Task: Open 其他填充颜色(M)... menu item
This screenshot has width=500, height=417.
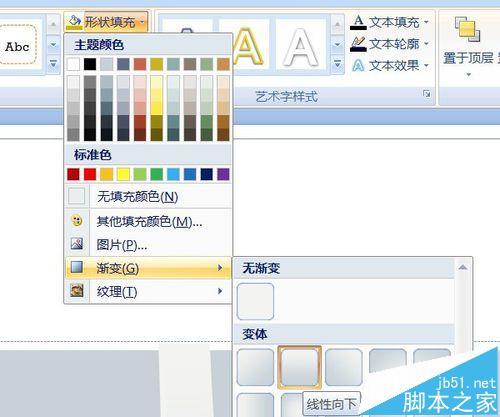Action: (x=148, y=221)
